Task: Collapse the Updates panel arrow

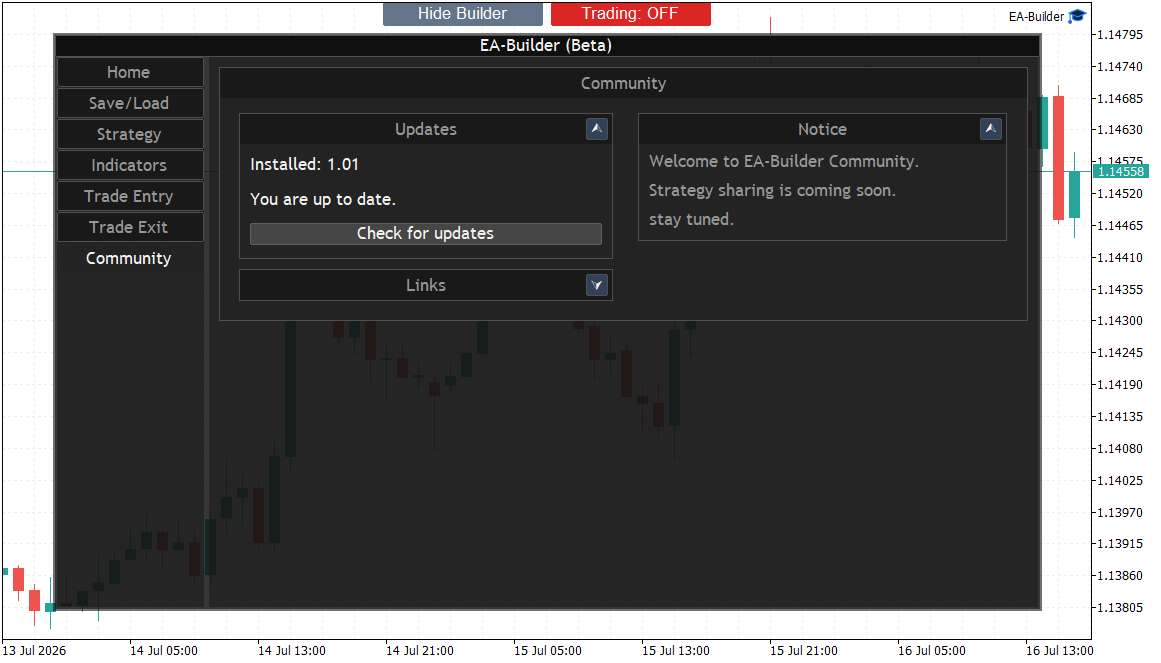Action: pyautogui.click(x=597, y=129)
